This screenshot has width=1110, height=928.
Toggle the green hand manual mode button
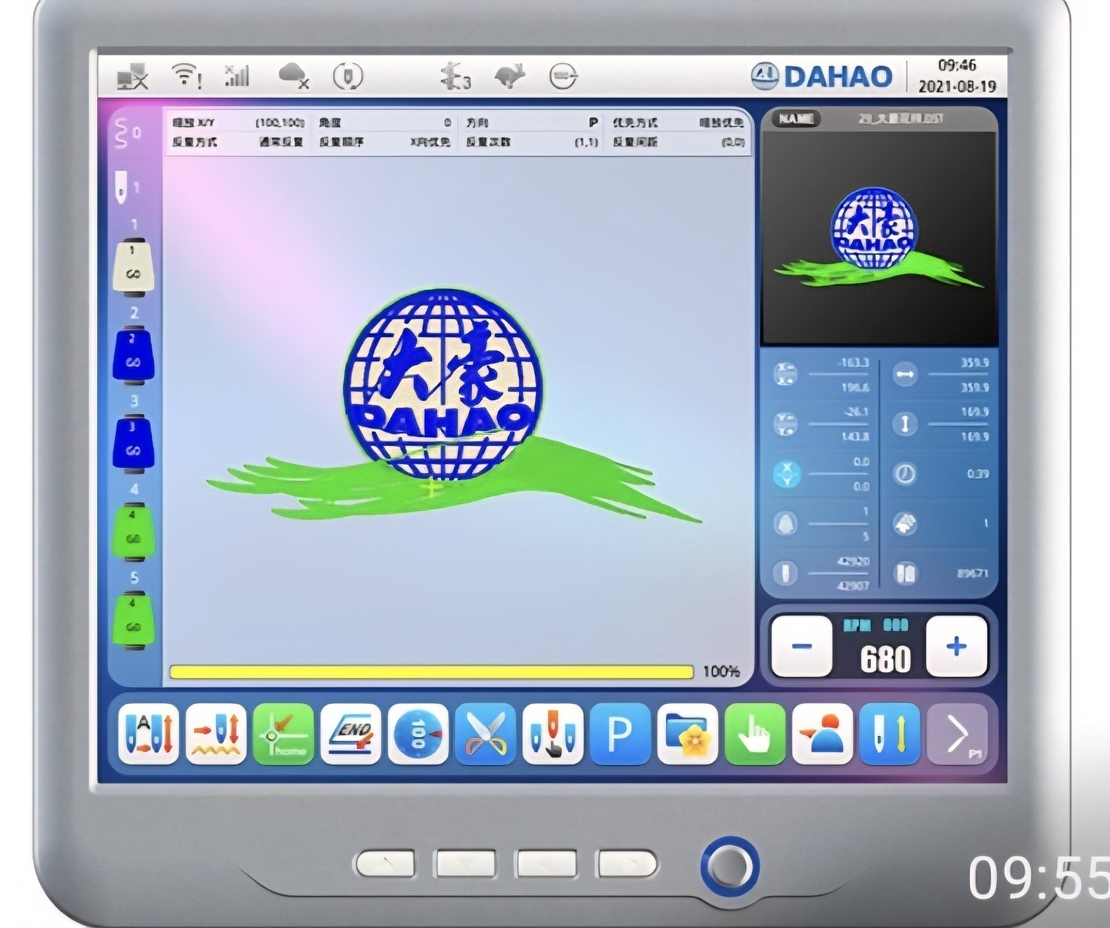click(755, 735)
